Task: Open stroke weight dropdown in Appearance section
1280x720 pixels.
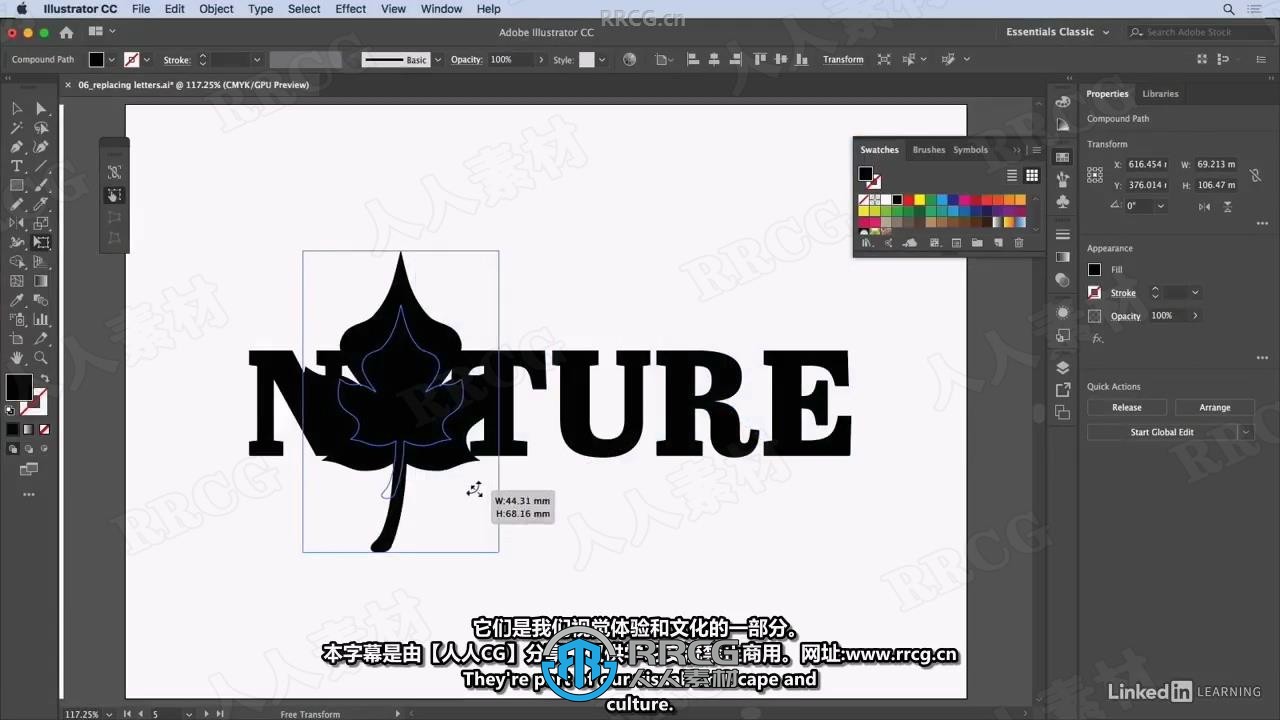Action: click(1195, 293)
